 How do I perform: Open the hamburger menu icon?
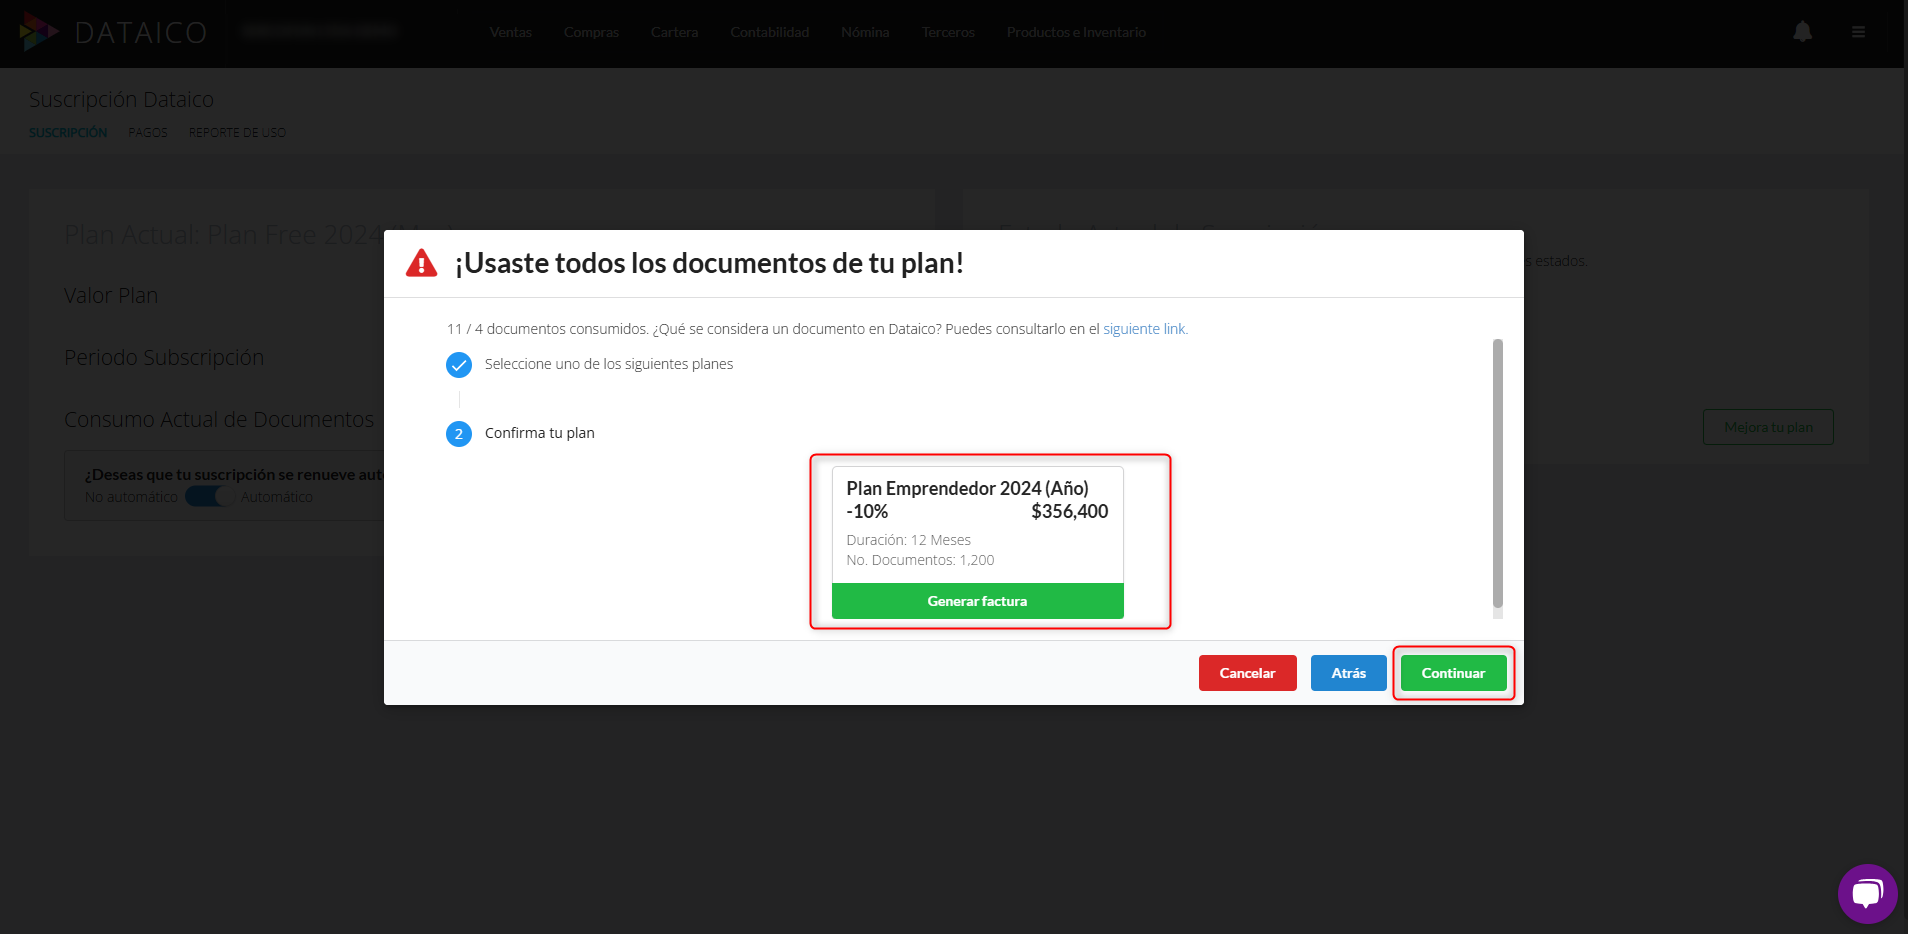[x=1858, y=32]
